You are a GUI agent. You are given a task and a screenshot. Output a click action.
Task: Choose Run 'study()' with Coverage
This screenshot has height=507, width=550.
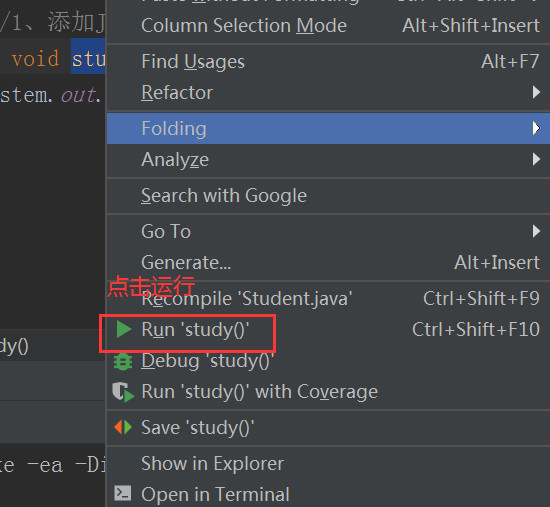point(328,392)
